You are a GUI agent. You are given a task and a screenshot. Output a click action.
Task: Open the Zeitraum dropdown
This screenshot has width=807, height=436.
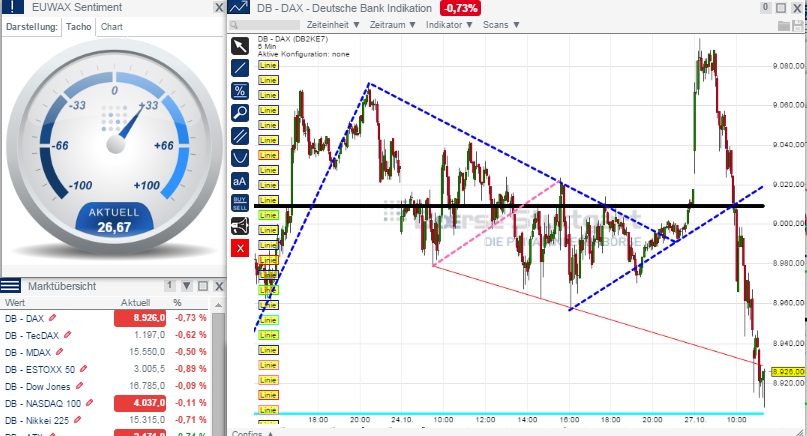(393, 25)
